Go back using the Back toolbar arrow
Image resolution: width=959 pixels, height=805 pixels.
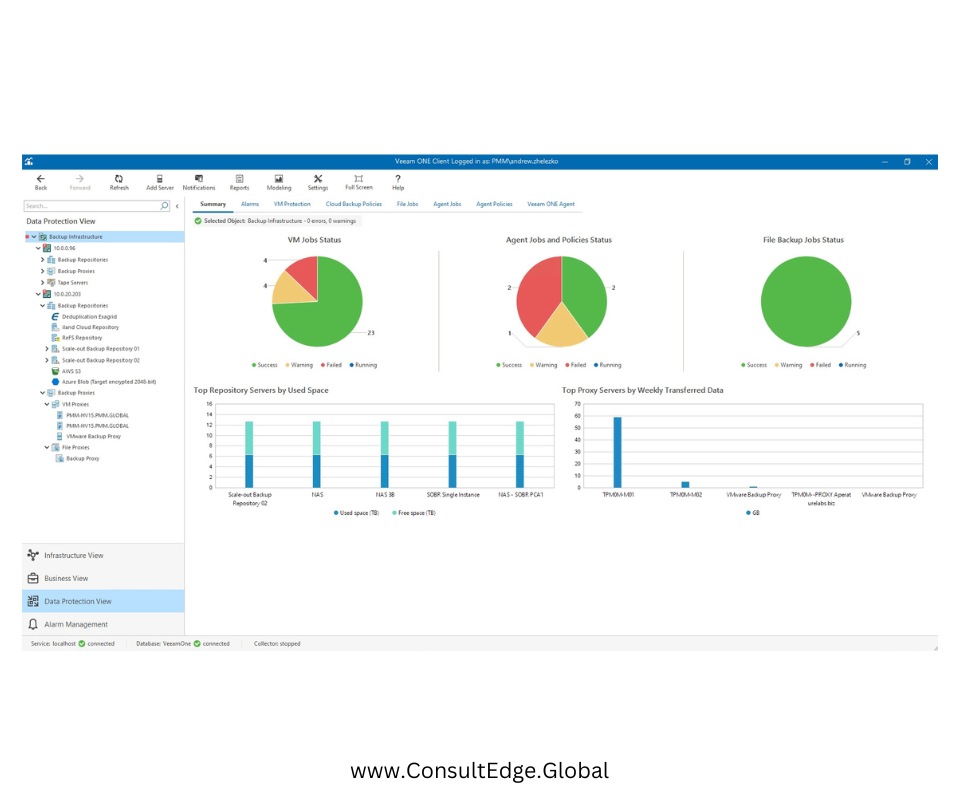pyautogui.click(x=40, y=179)
